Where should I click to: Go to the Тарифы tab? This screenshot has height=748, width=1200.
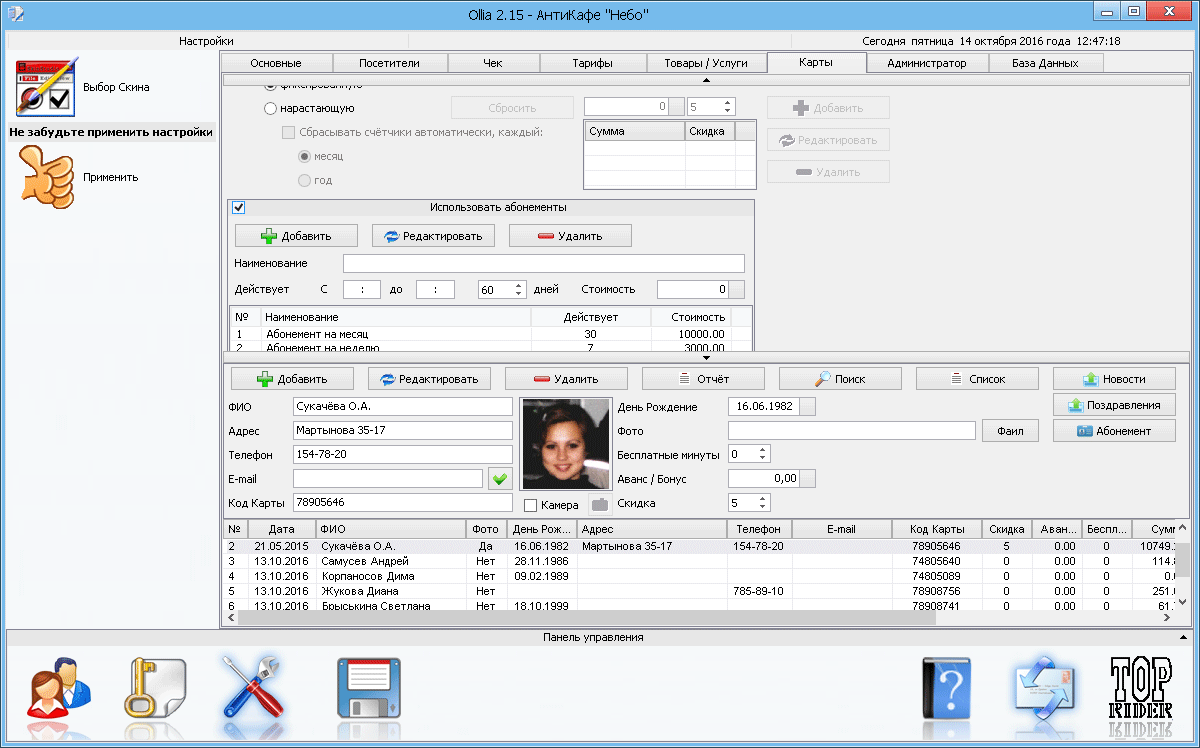click(x=593, y=63)
